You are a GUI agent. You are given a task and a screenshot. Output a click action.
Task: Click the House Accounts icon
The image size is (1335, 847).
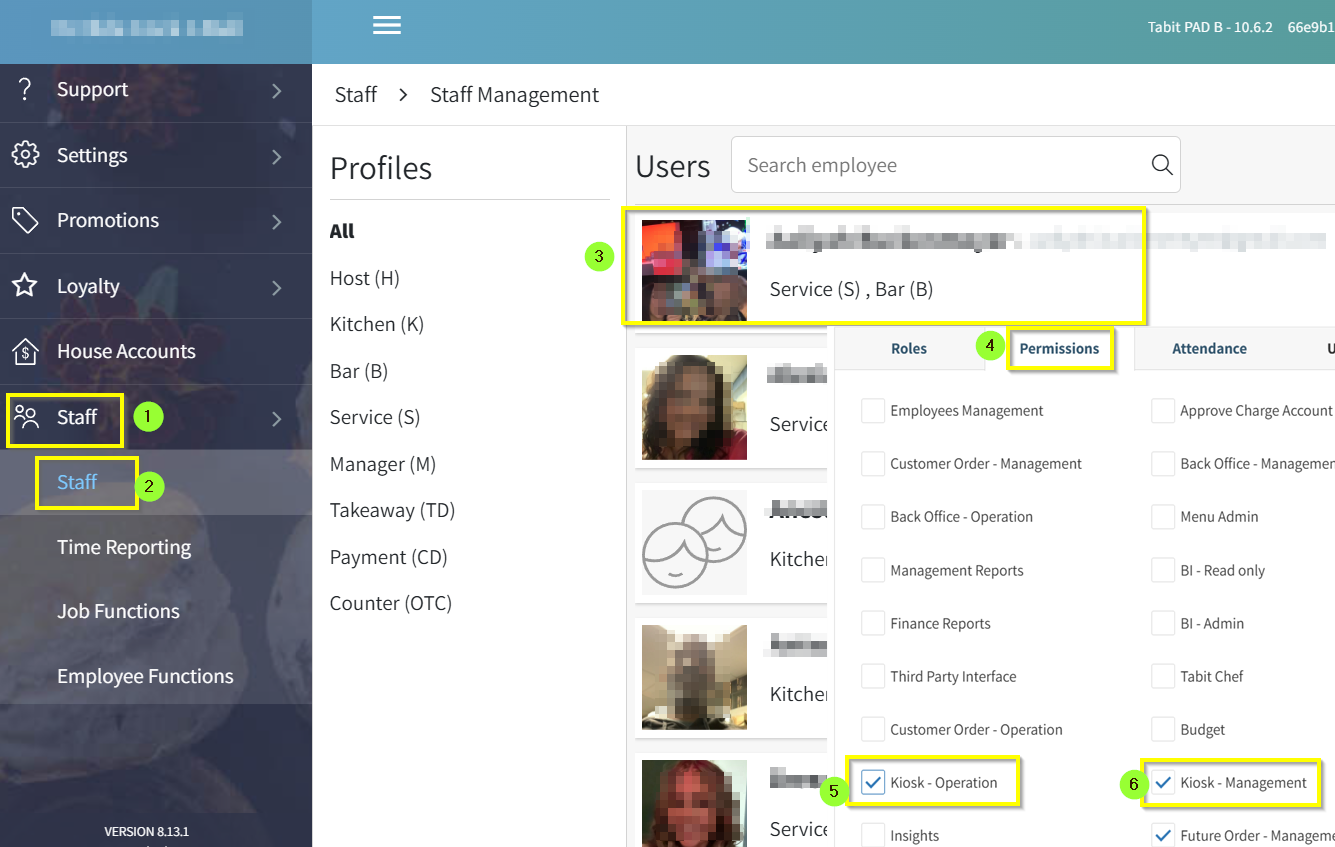pos(25,351)
